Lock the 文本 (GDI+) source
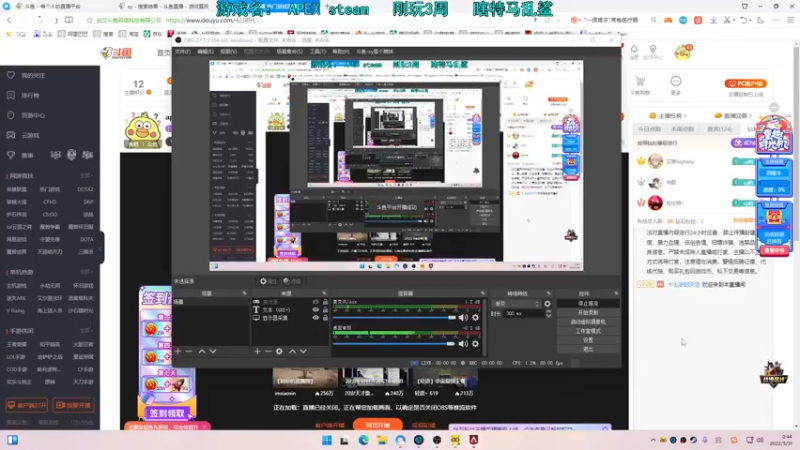 pyautogui.click(x=326, y=310)
